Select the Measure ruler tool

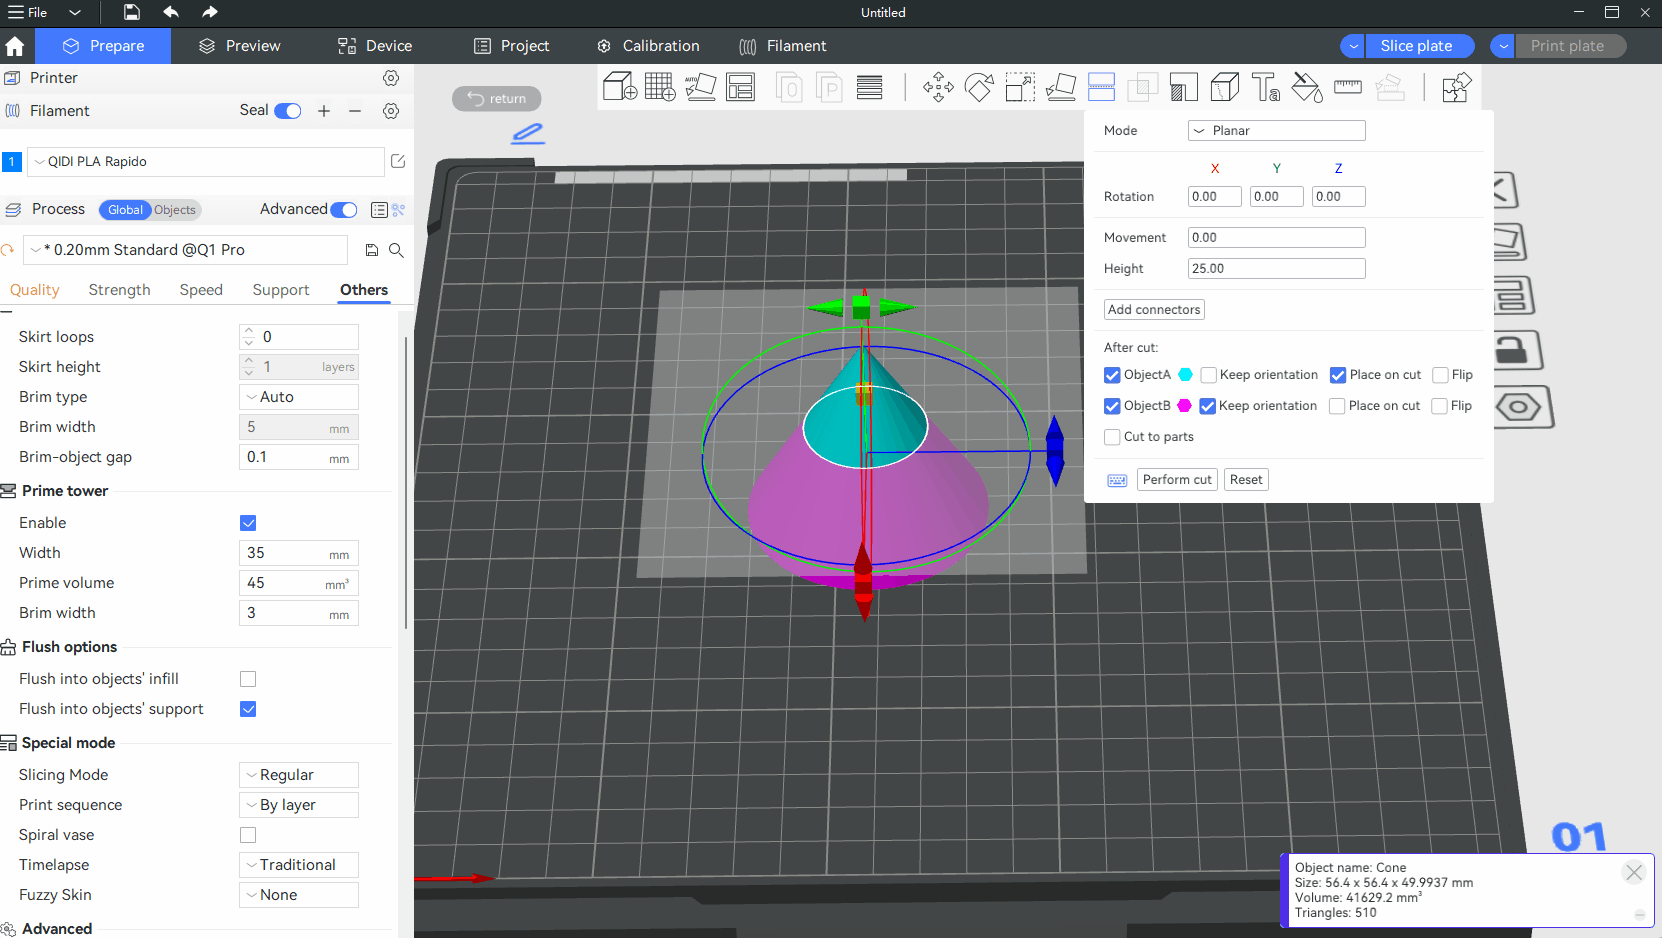coord(1347,87)
